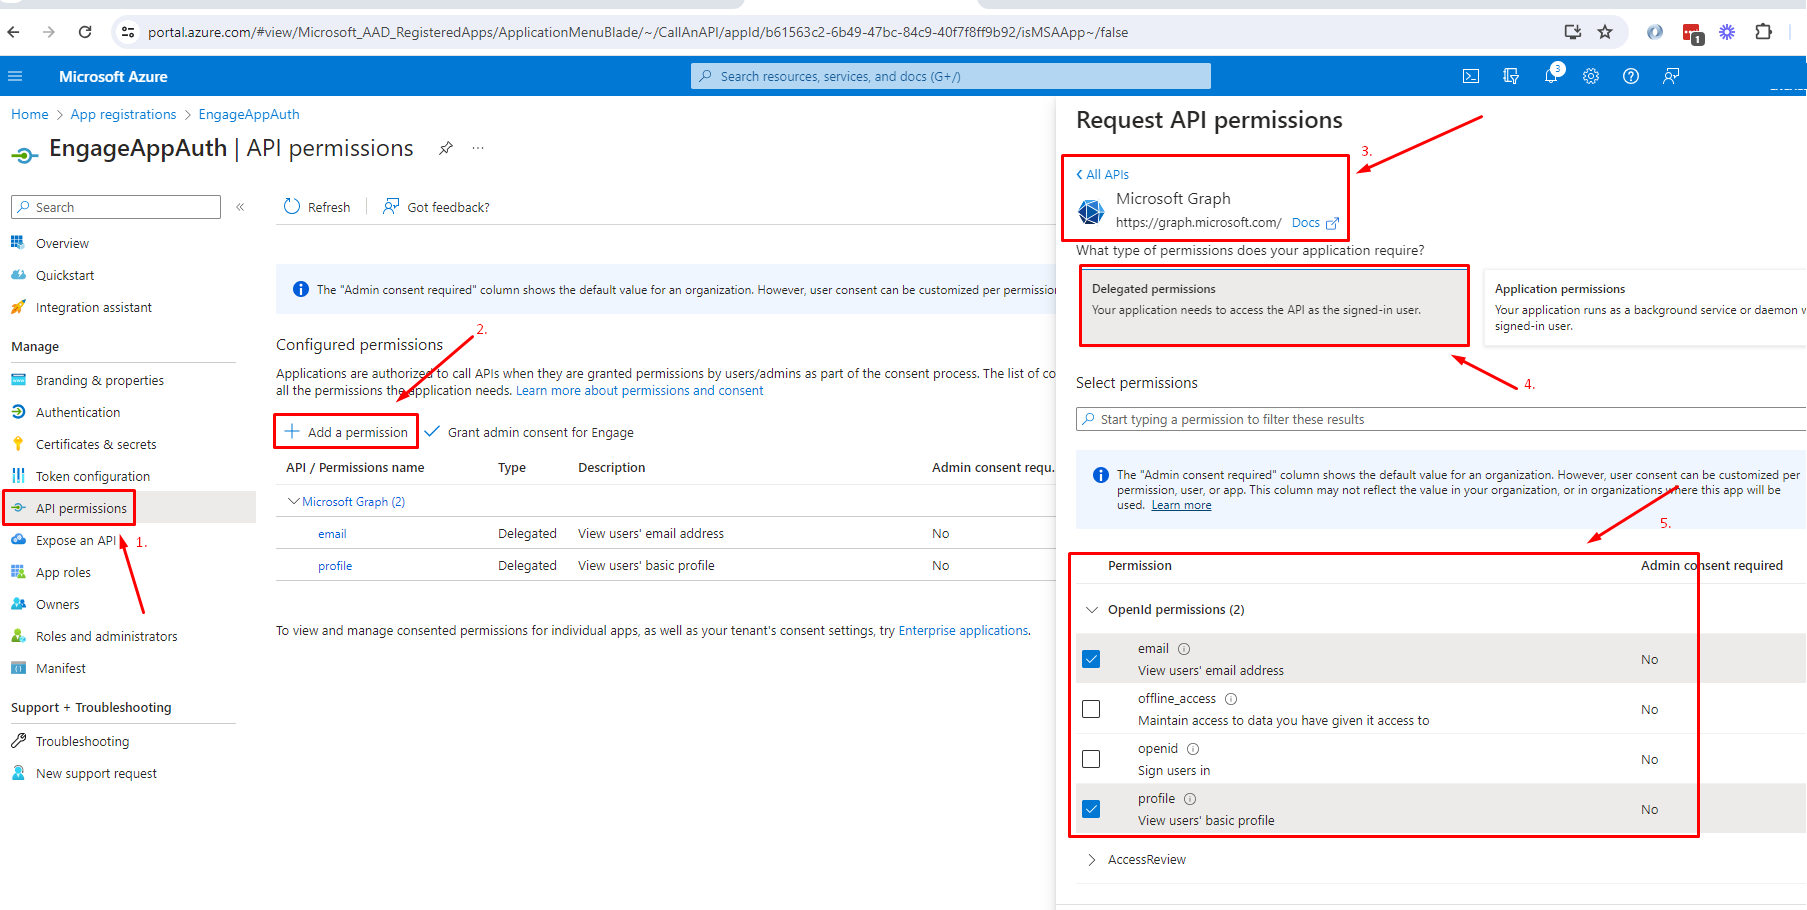Image resolution: width=1807 pixels, height=910 pixels.
Task: Open Expose an API
Action: click(76, 540)
